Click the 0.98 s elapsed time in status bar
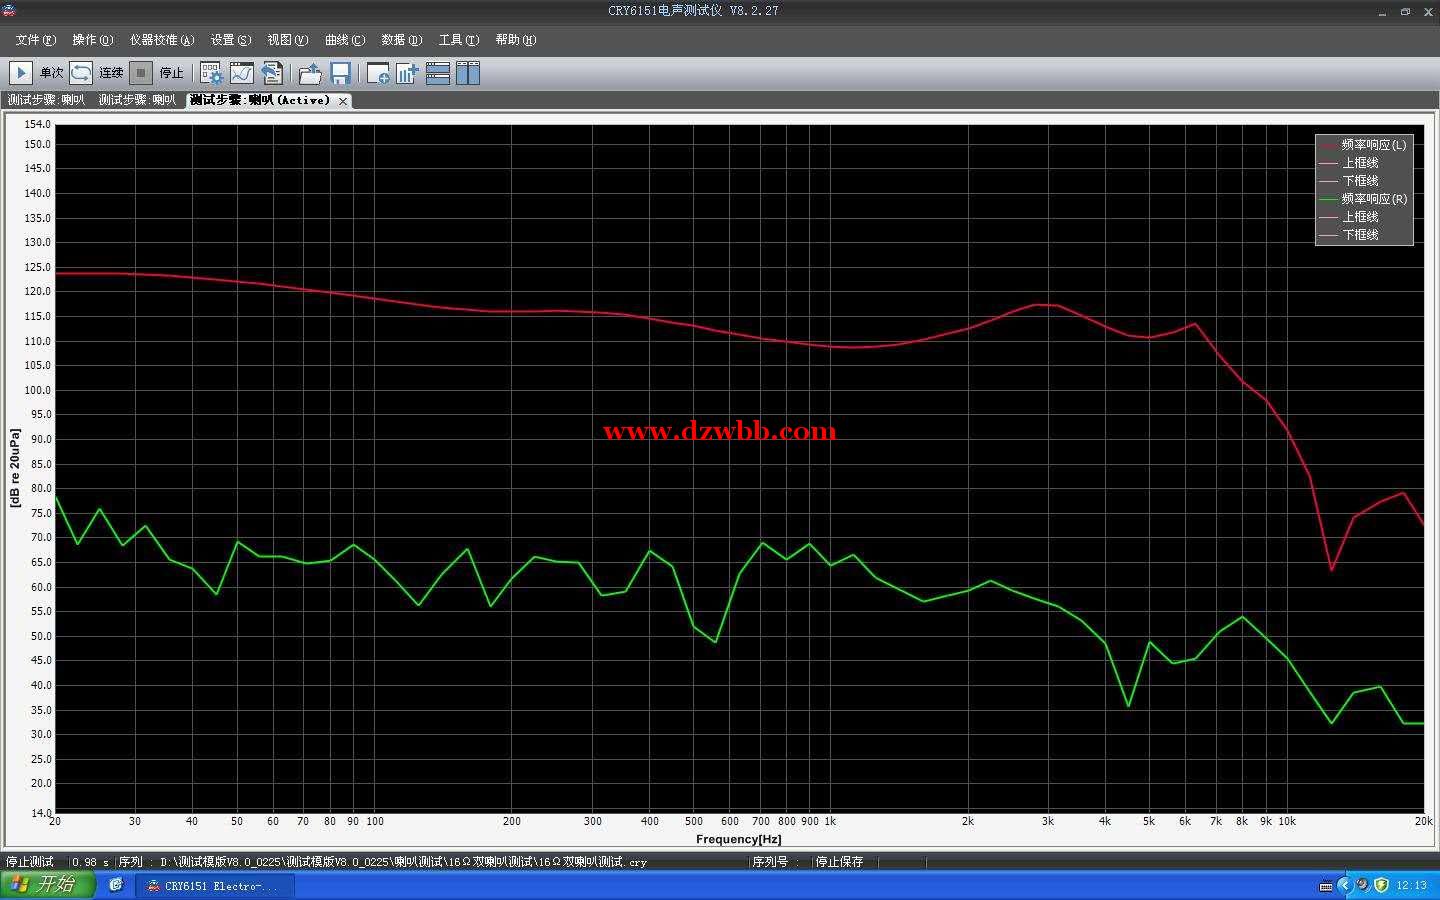This screenshot has height=900, width=1440. click(90, 862)
